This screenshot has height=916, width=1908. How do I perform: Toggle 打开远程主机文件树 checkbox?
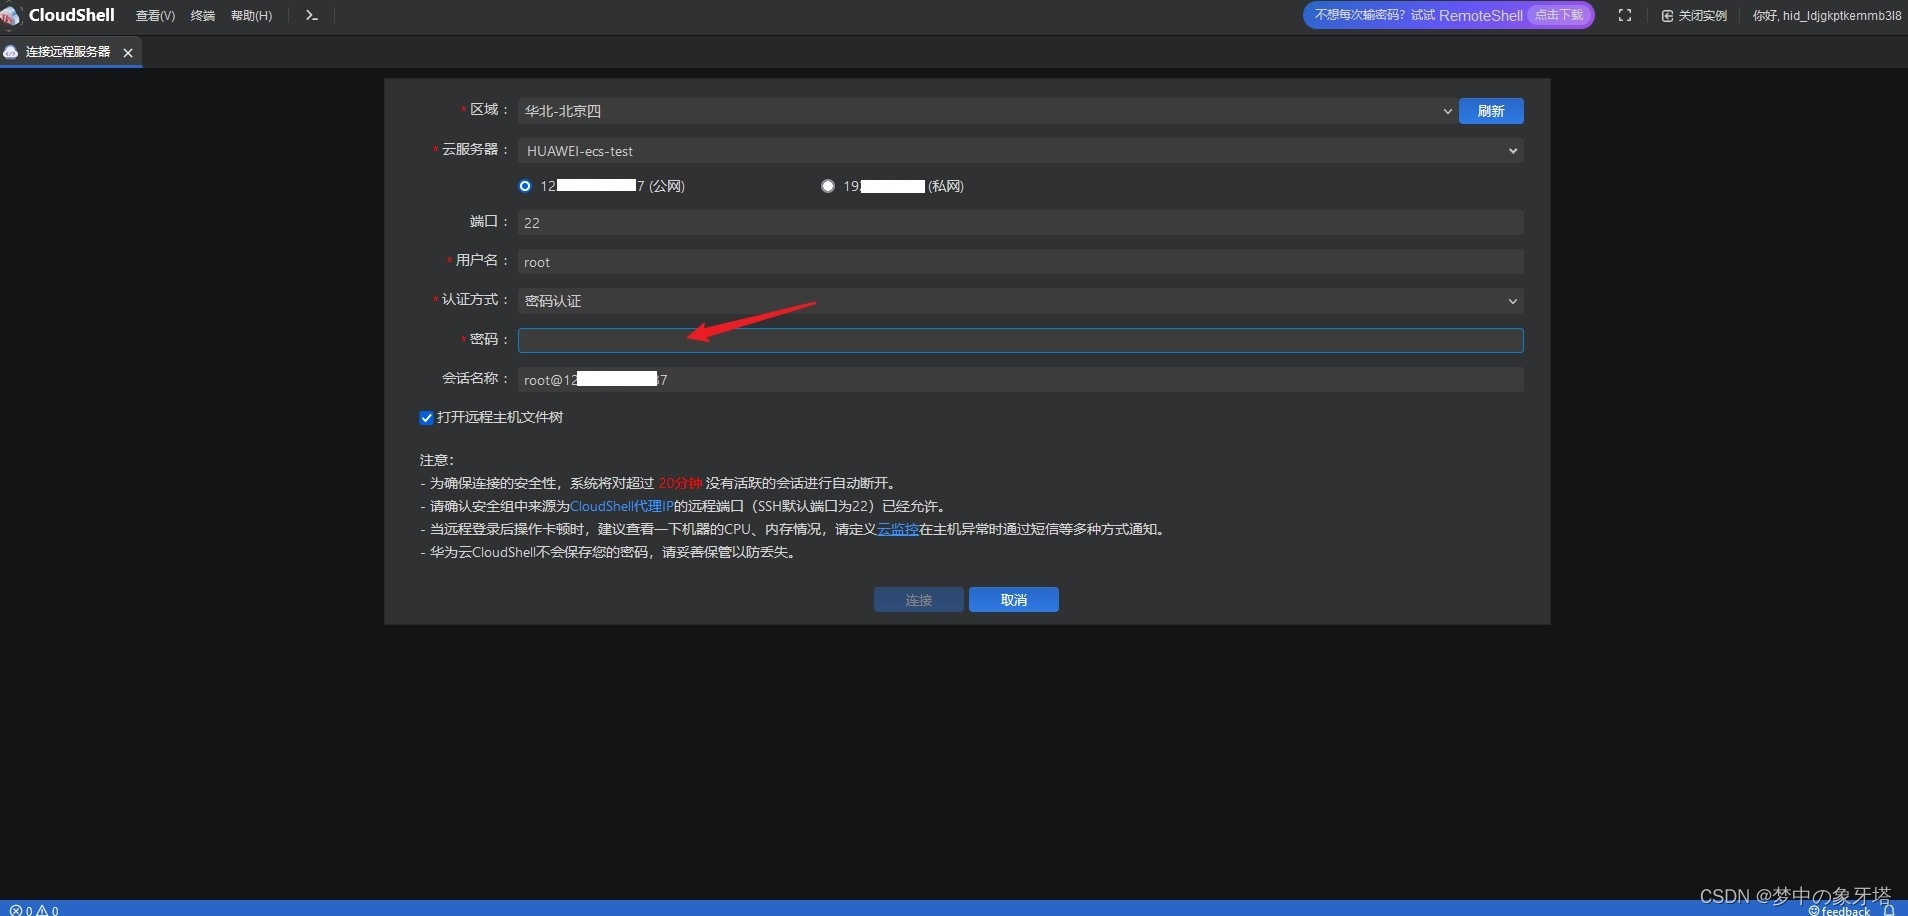(427, 418)
